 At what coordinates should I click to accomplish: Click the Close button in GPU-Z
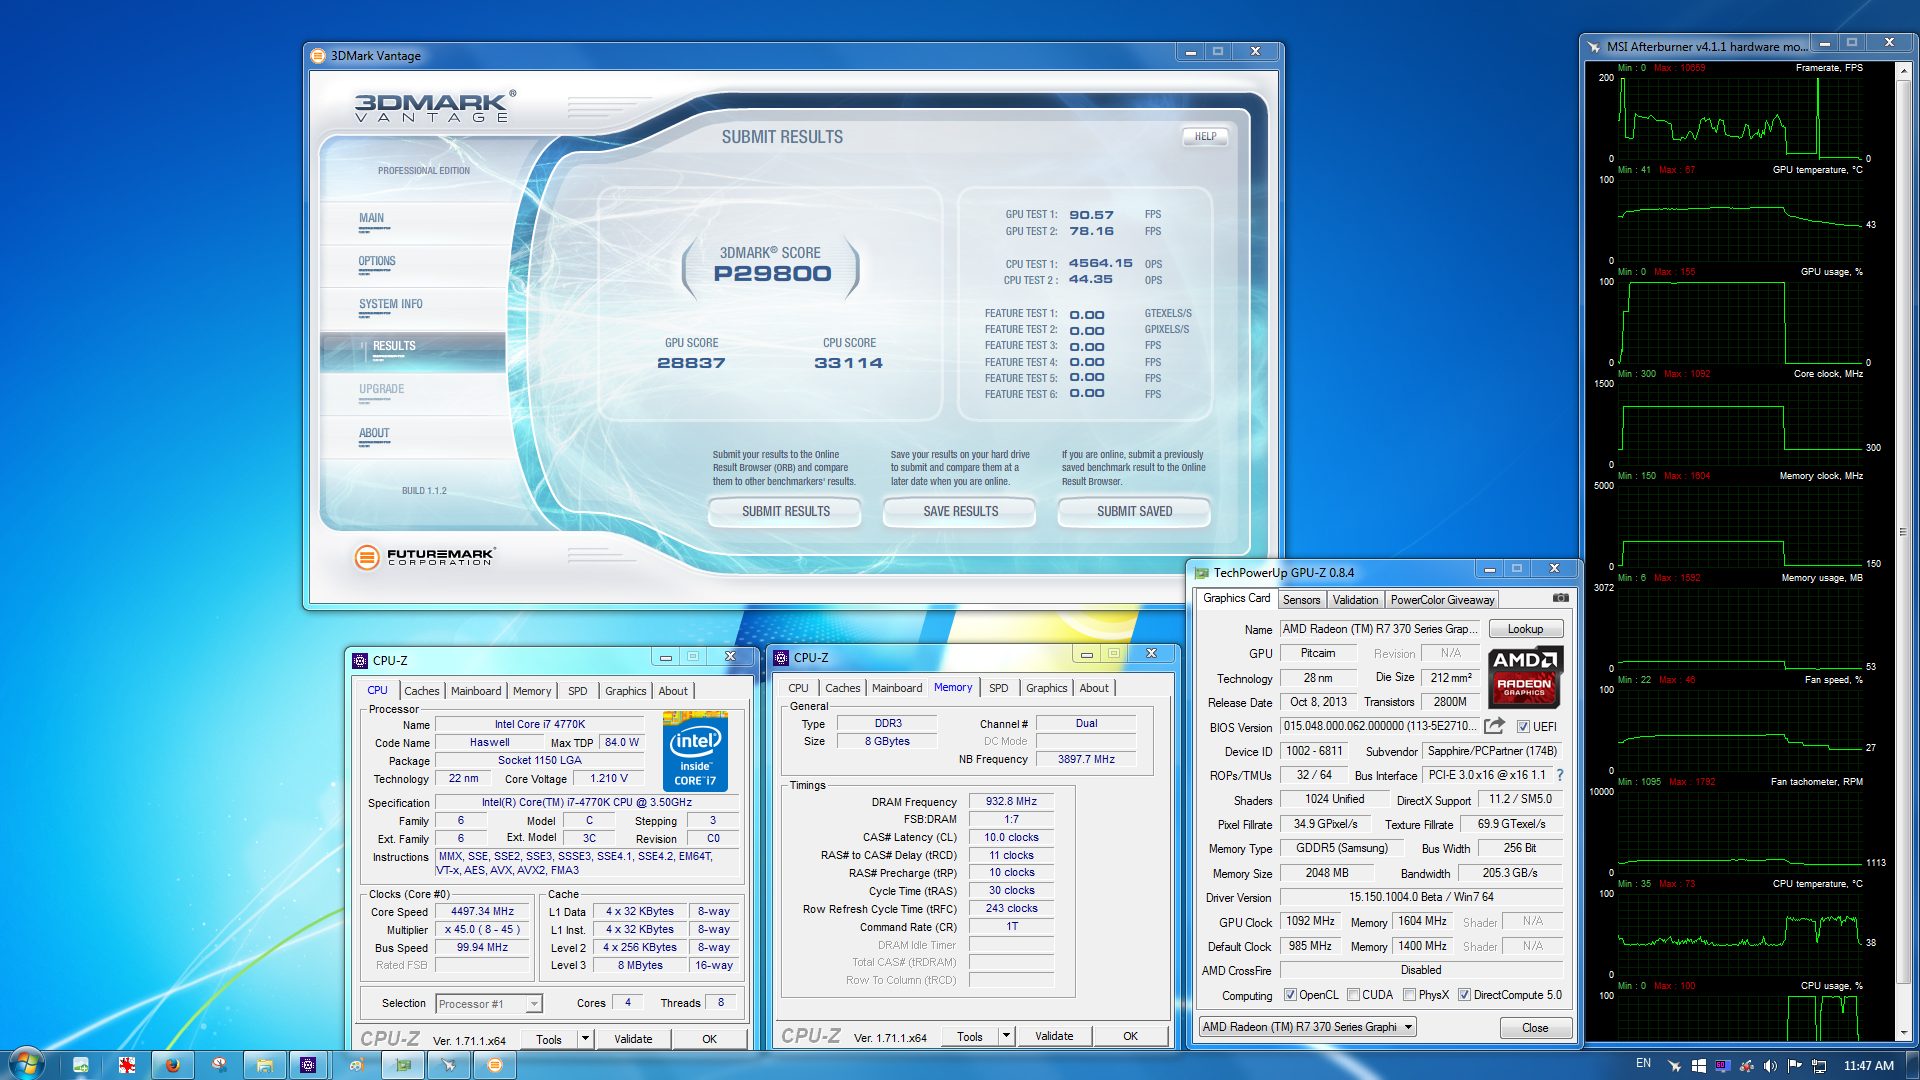(1535, 1028)
